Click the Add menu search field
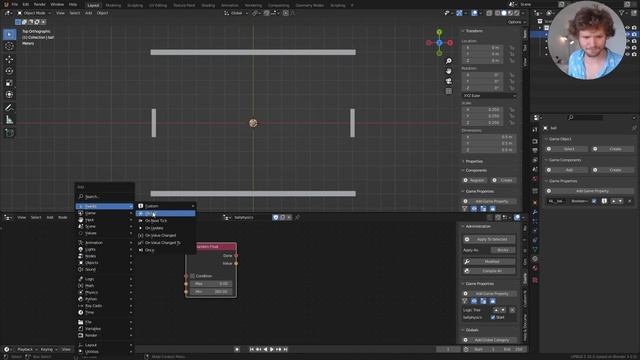Screen dimensions: 640x360 coord(104,196)
